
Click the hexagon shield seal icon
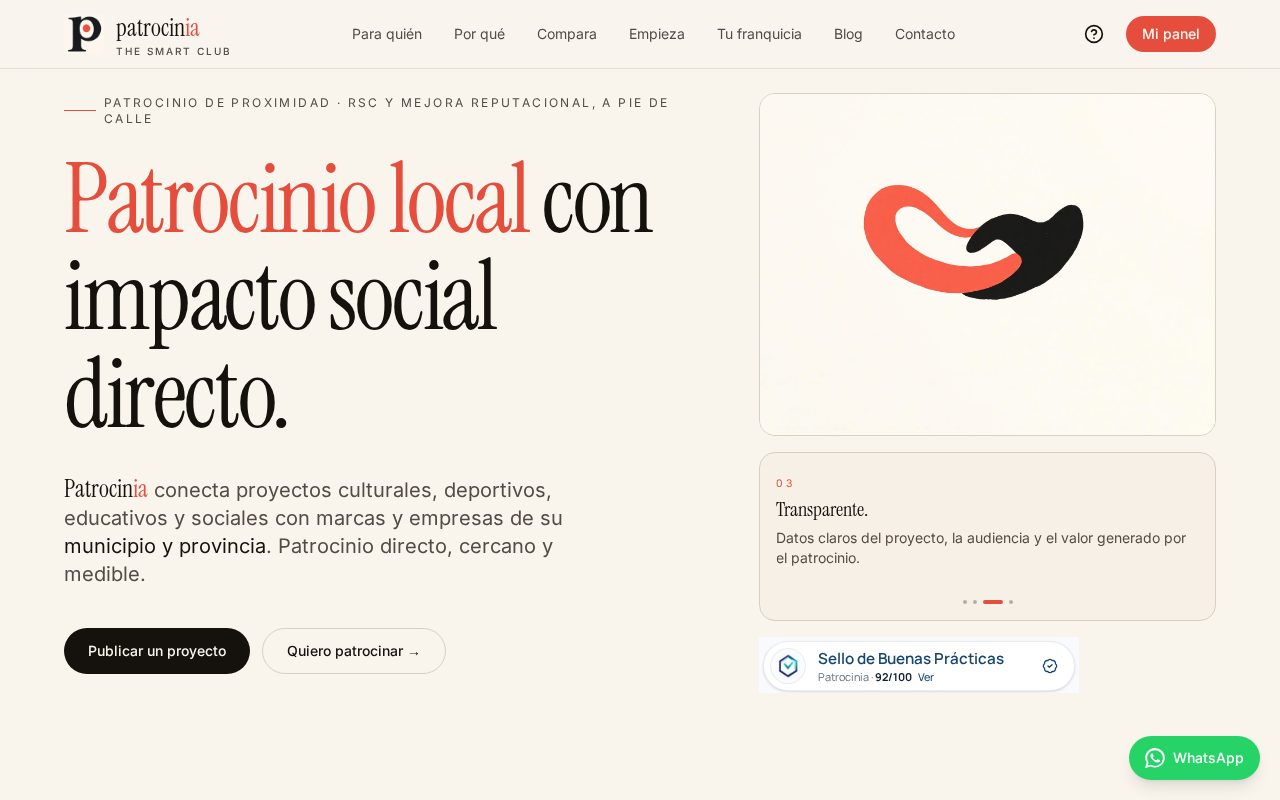point(788,666)
